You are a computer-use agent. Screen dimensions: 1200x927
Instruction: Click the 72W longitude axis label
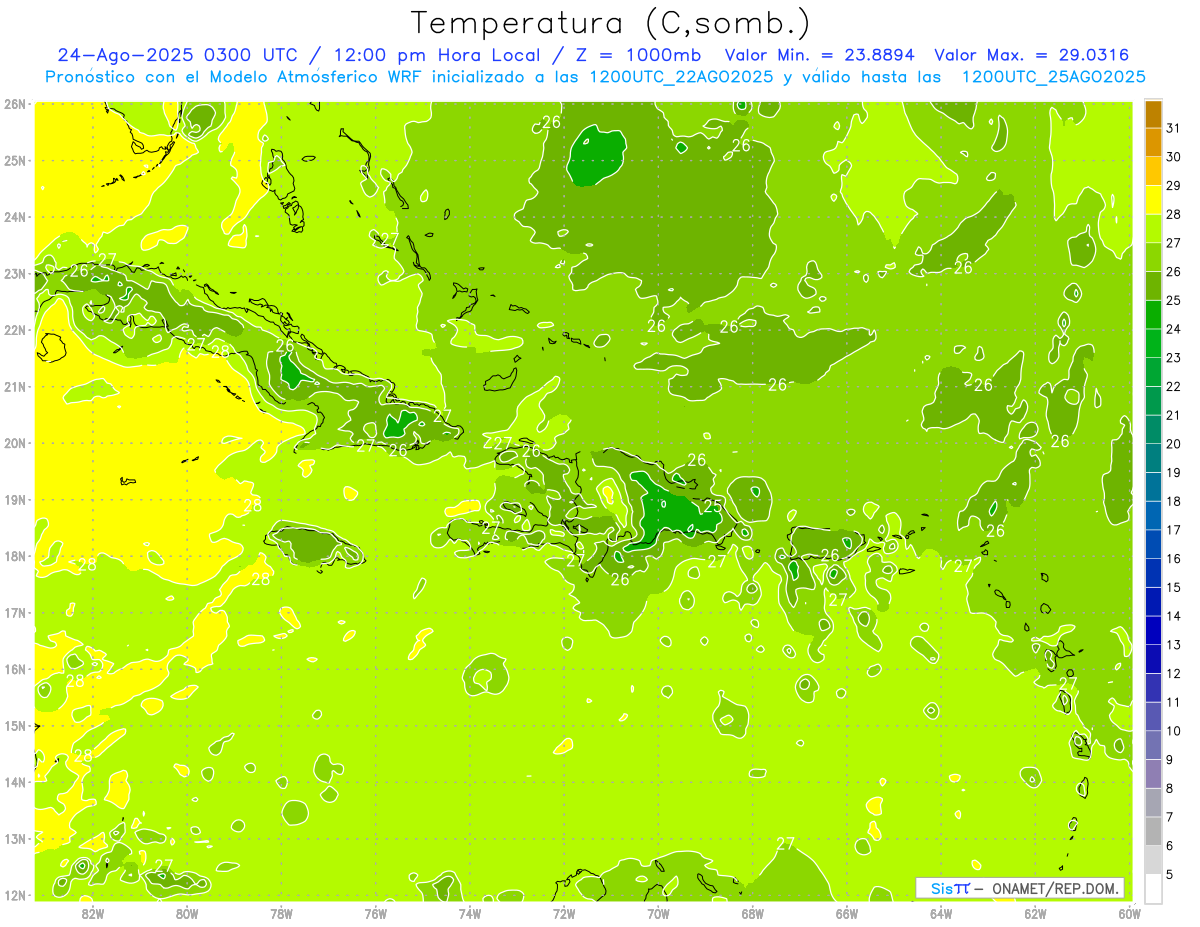pyautogui.click(x=564, y=913)
